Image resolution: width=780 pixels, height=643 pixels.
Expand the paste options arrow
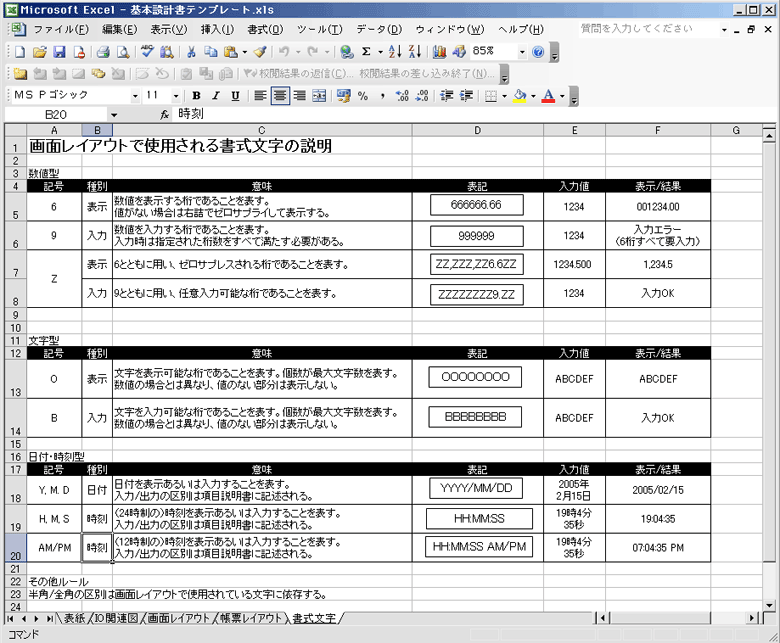[244, 52]
